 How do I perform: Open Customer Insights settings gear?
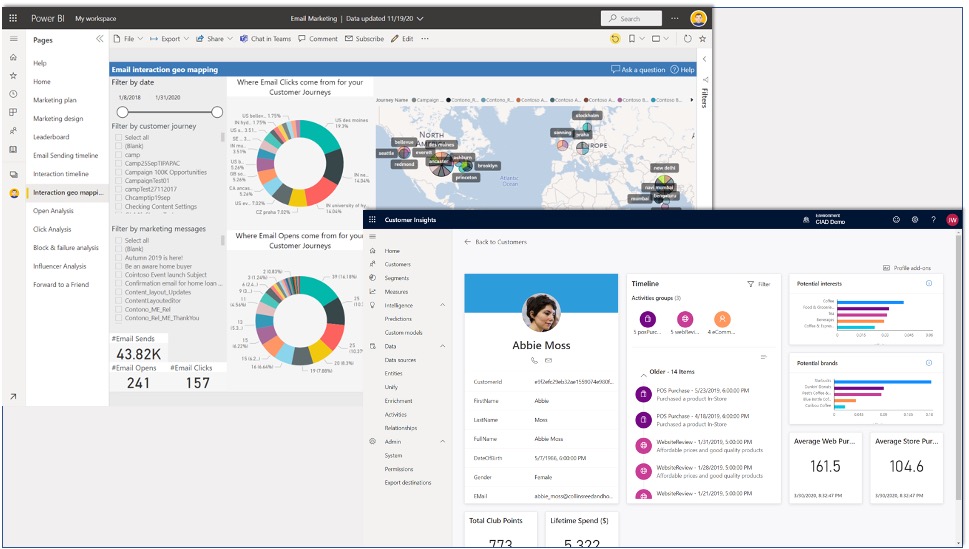pyautogui.click(x=914, y=220)
